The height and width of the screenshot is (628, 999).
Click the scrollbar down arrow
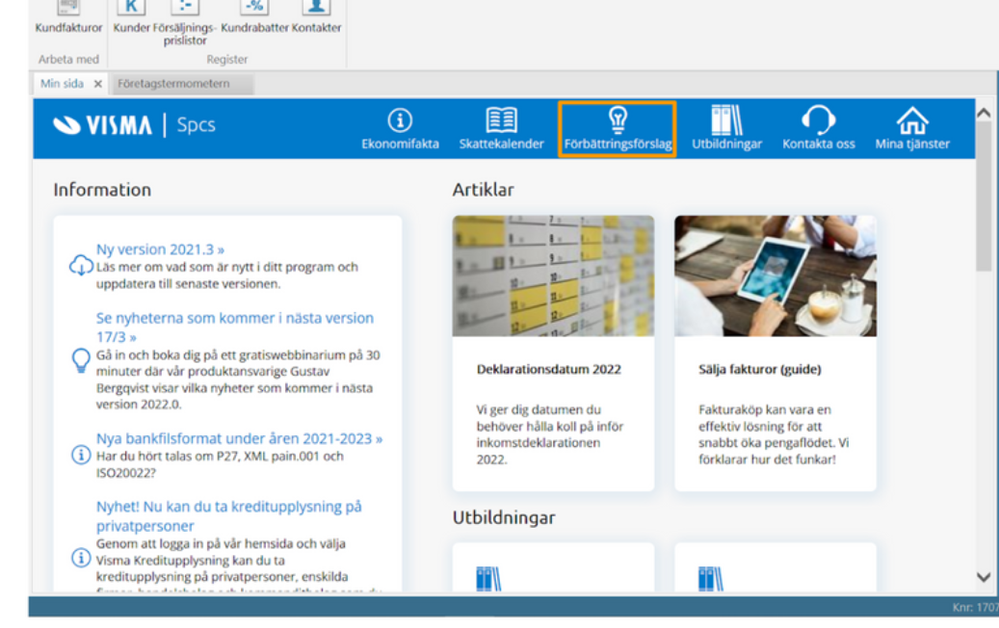tap(984, 577)
